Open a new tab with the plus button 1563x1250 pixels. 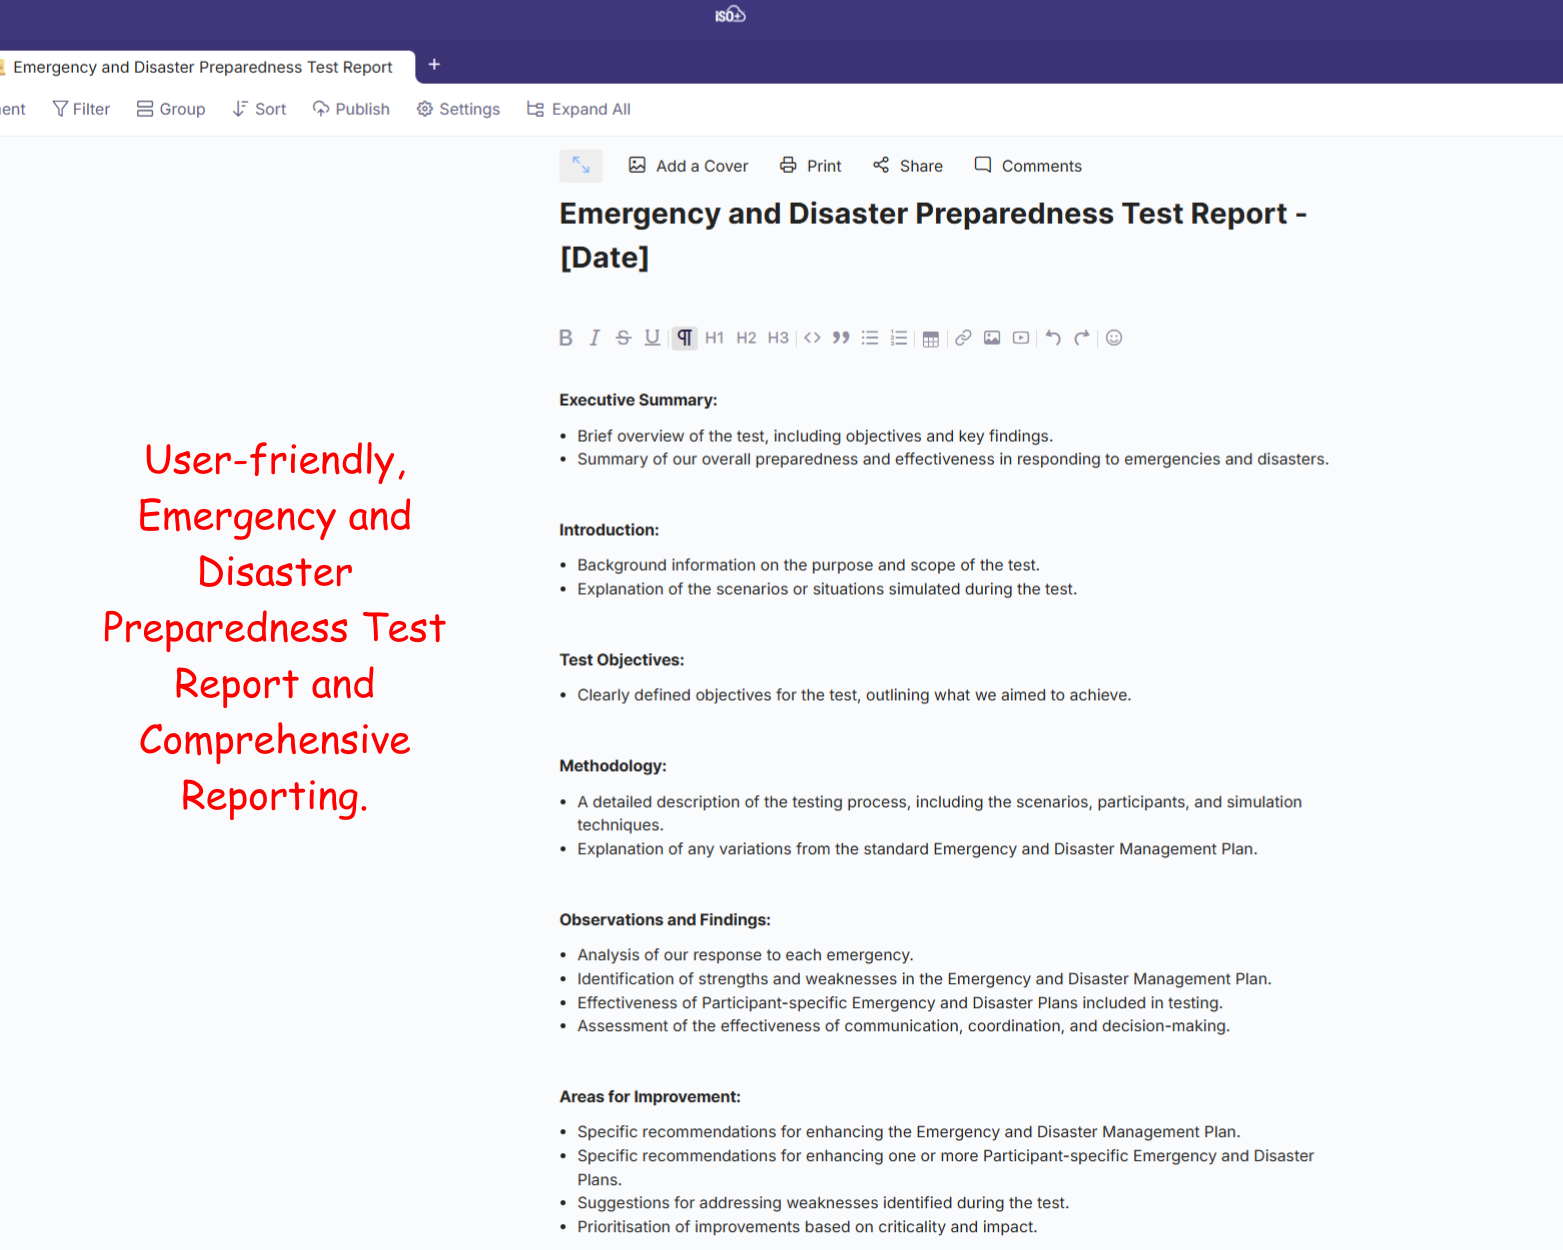[434, 65]
